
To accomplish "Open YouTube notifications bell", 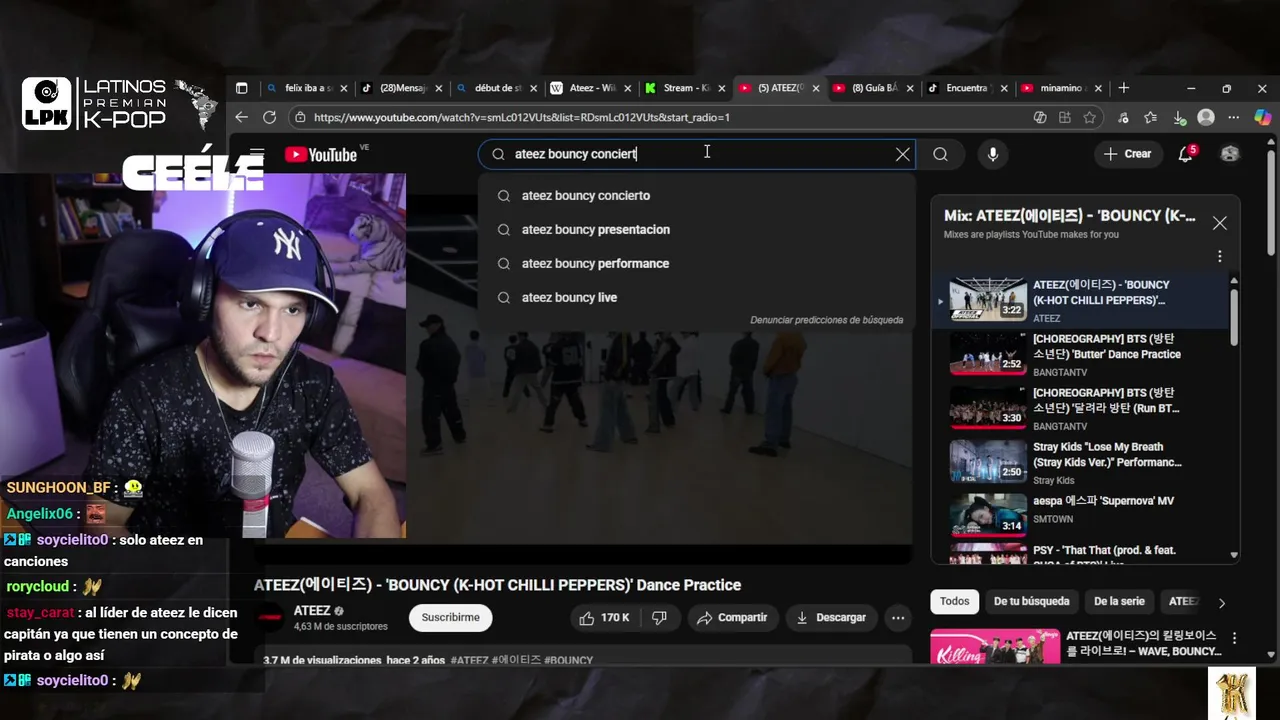I will click(1186, 154).
